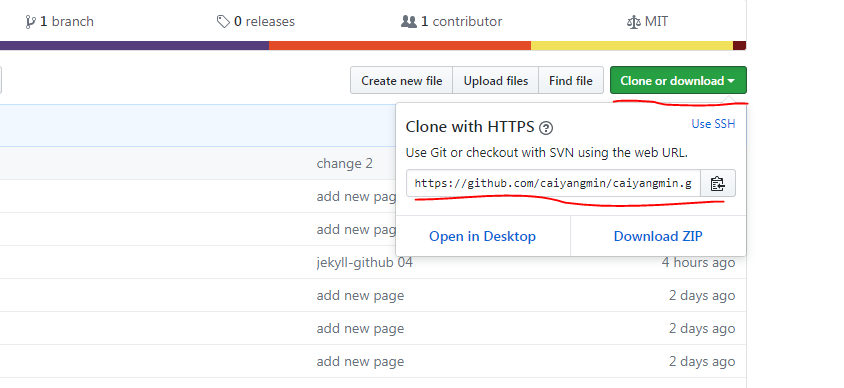Click Open in Desktop
The width and height of the screenshot is (844, 388).
click(482, 236)
